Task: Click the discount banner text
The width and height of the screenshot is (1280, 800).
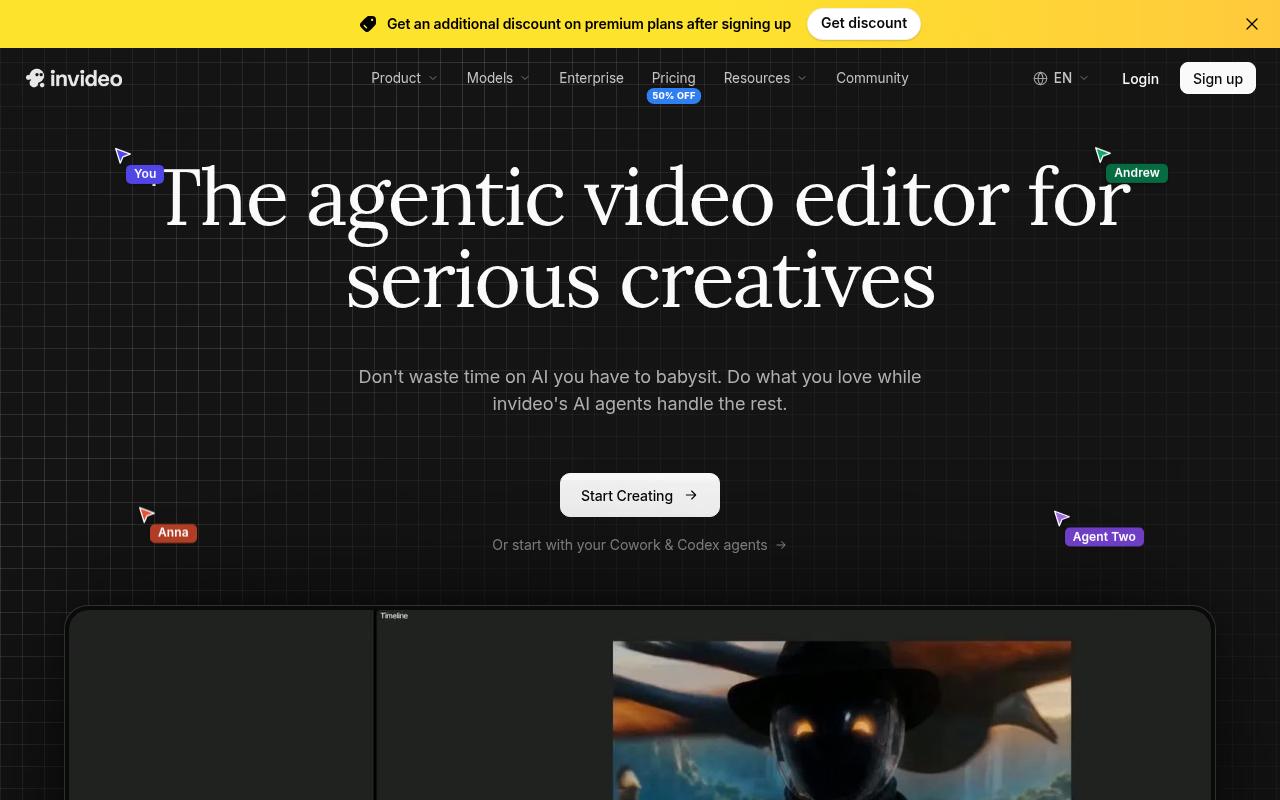Action: (589, 24)
